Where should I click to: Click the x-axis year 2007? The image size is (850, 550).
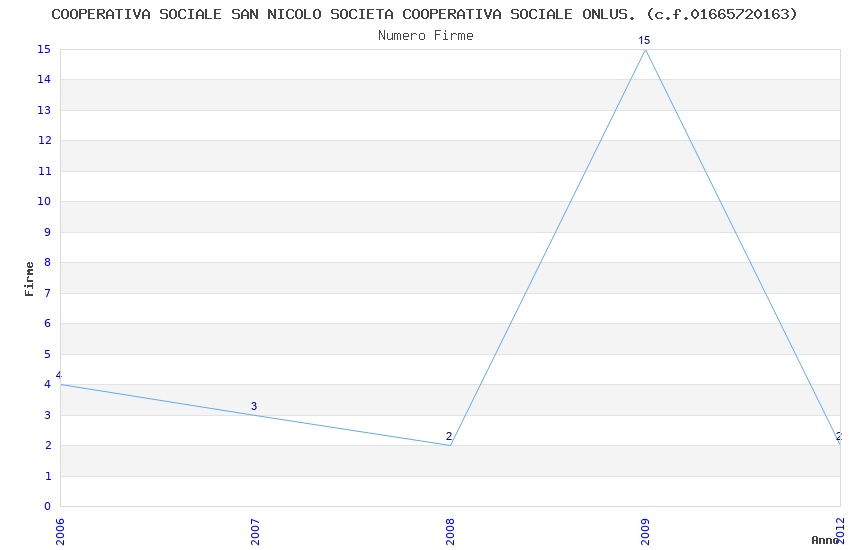[x=255, y=532]
